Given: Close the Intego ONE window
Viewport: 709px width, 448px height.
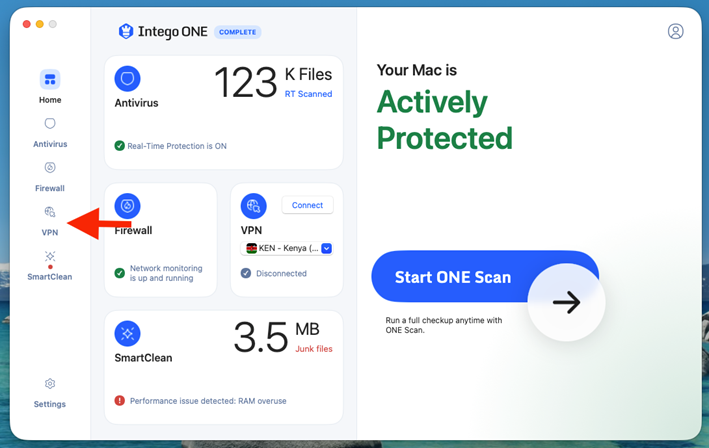Looking at the screenshot, I should tap(27, 24).
